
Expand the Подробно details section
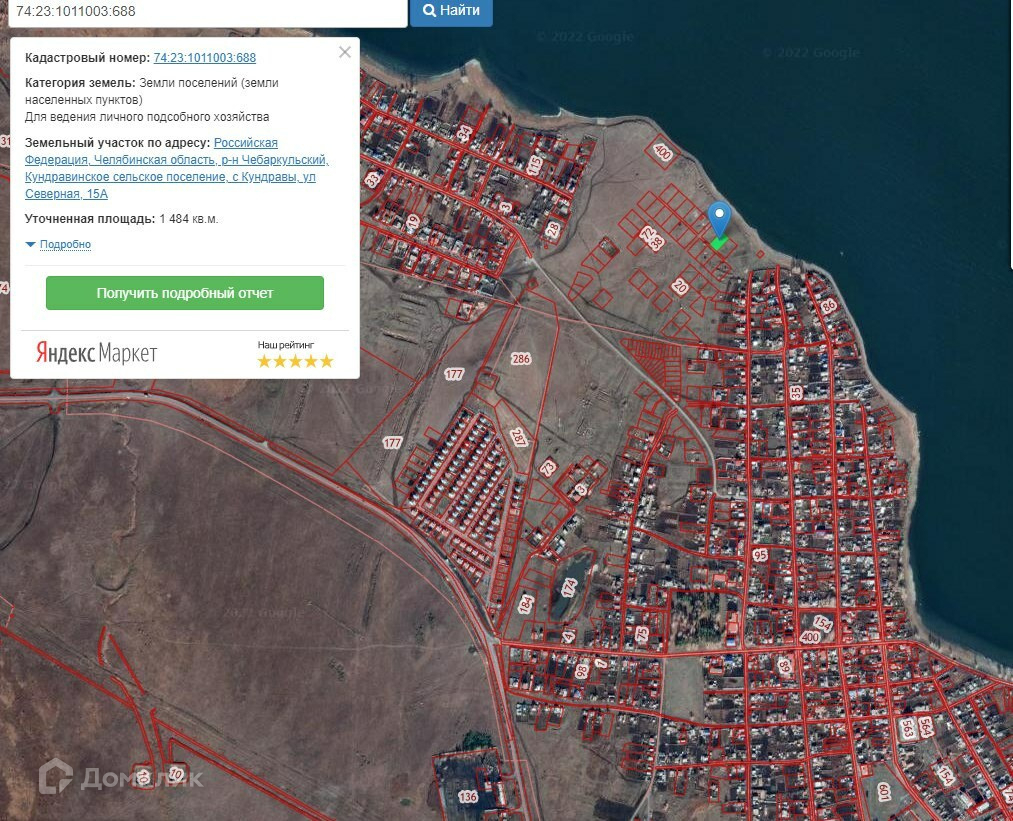pyautogui.click(x=65, y=244)
